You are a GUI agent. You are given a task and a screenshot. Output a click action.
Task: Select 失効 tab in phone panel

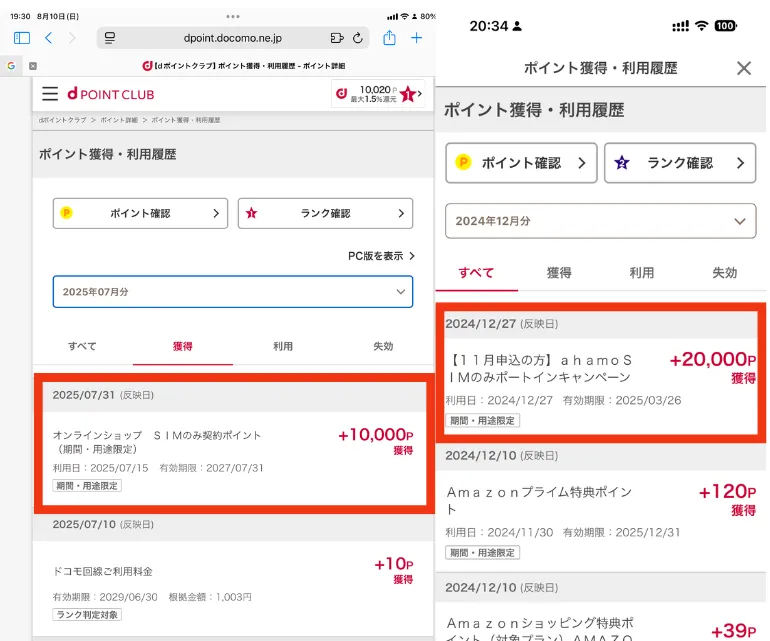coord(725,273)
